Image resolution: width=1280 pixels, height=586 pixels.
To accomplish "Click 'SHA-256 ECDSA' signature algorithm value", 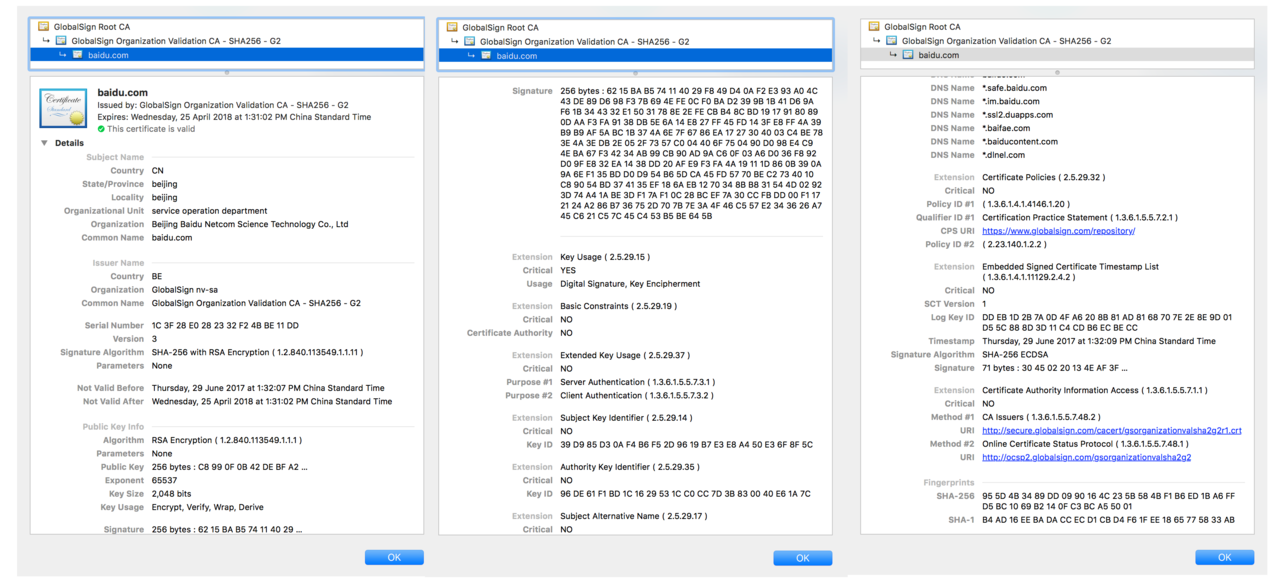I will (1014, 354).
